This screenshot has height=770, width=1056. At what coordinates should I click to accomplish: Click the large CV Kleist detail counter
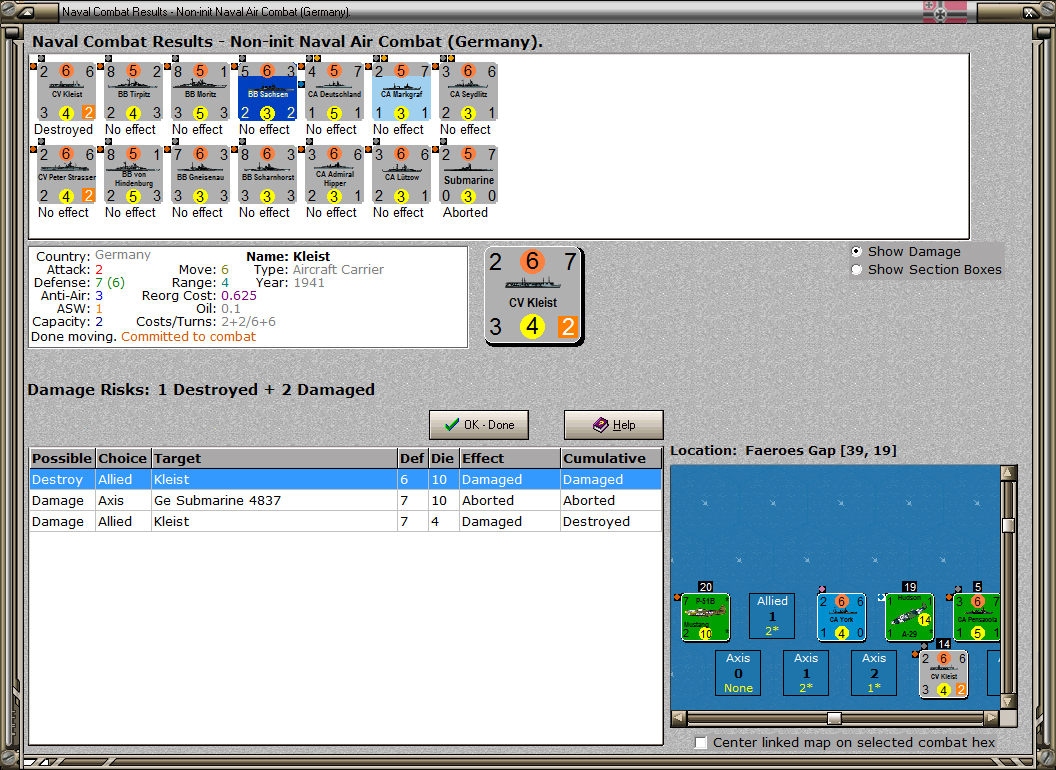(533, 296)
